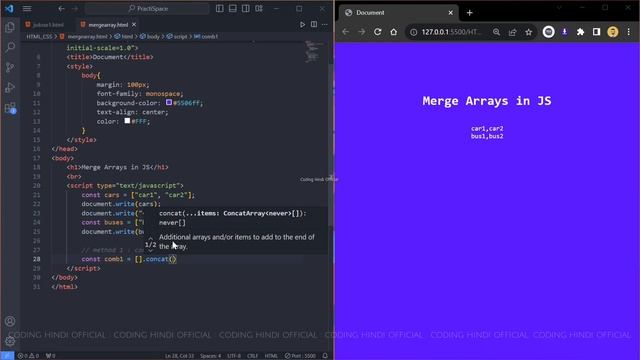Open Source Control view in activity bar
The width and height of the screenshot is (640, 360).
[10, 67]
